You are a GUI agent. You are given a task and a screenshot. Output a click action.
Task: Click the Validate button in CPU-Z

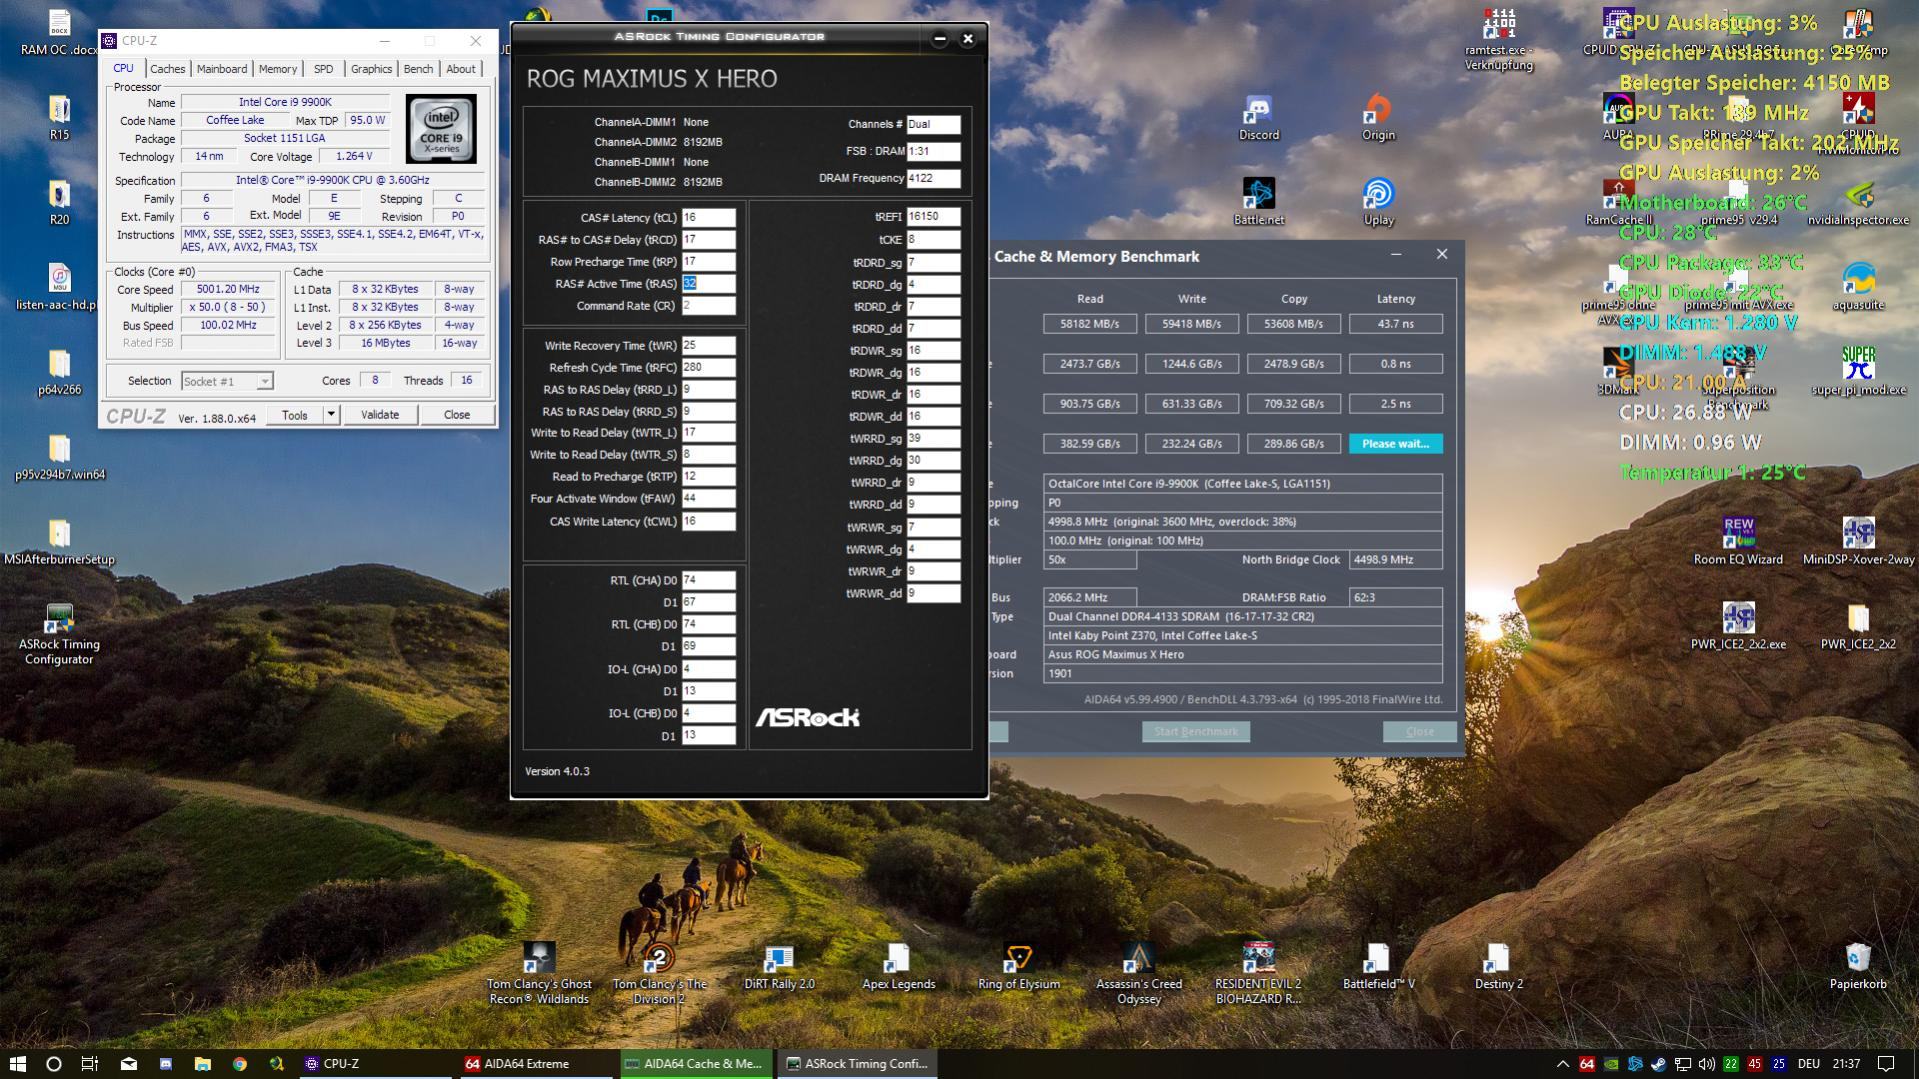[379, 415]
